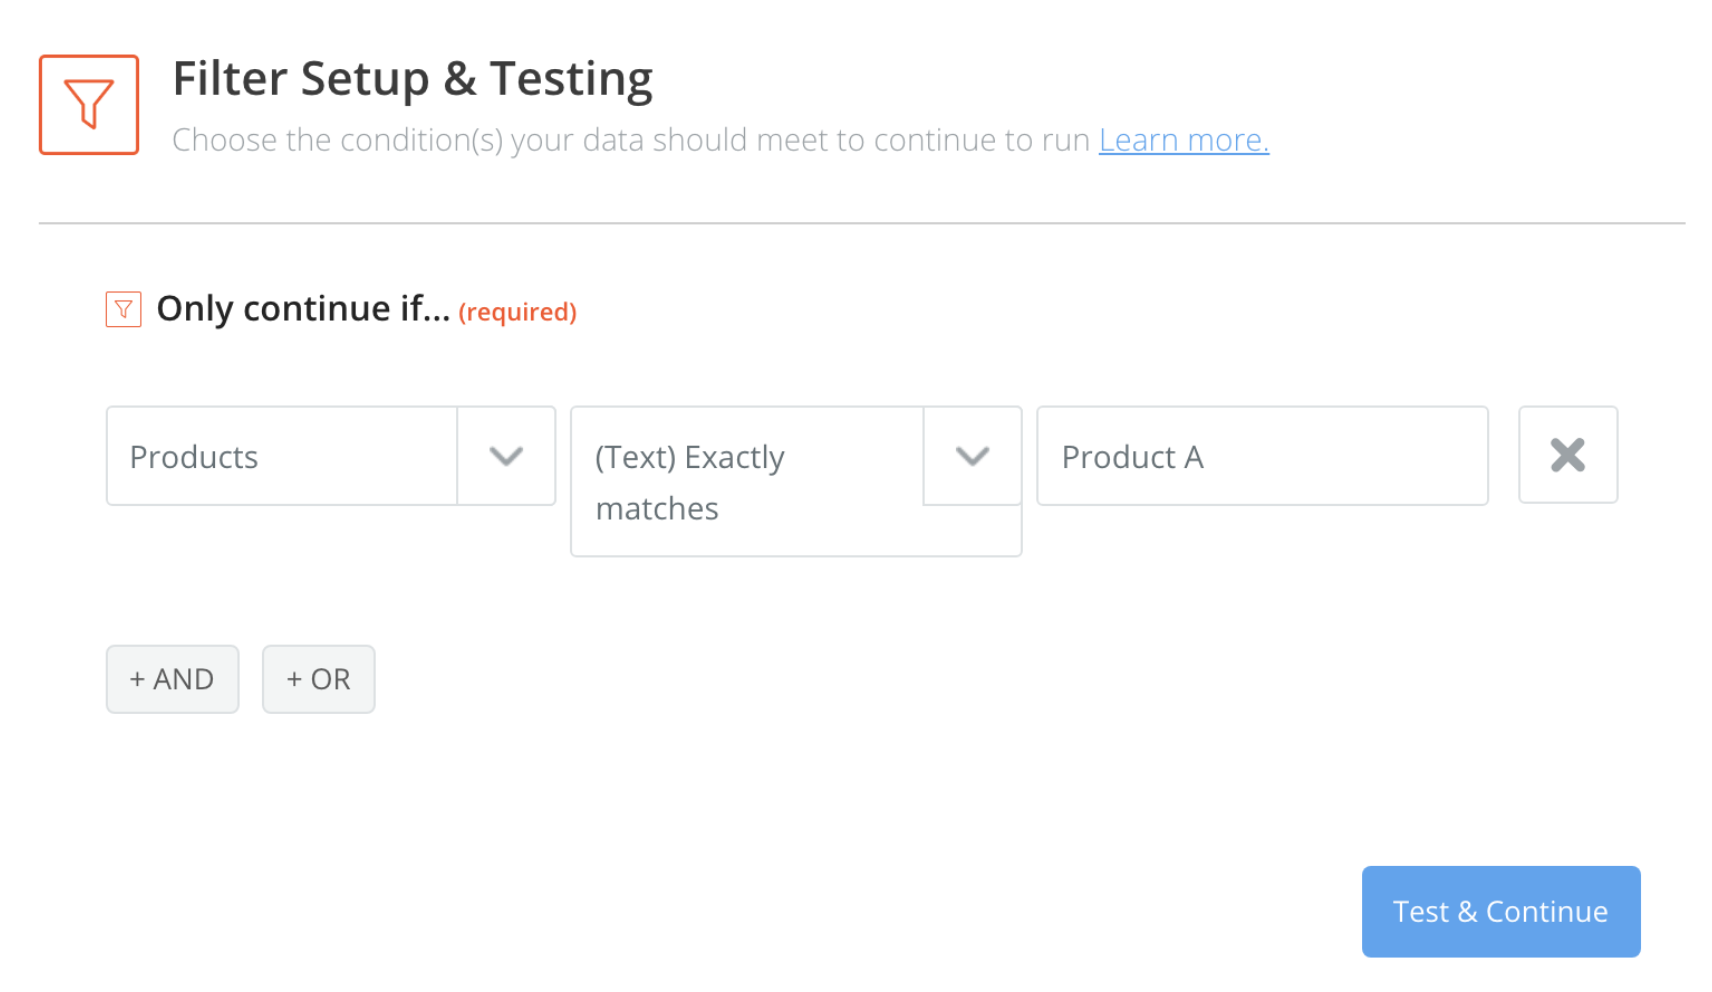Expand the Products field chevron arrow

point(507,456)
